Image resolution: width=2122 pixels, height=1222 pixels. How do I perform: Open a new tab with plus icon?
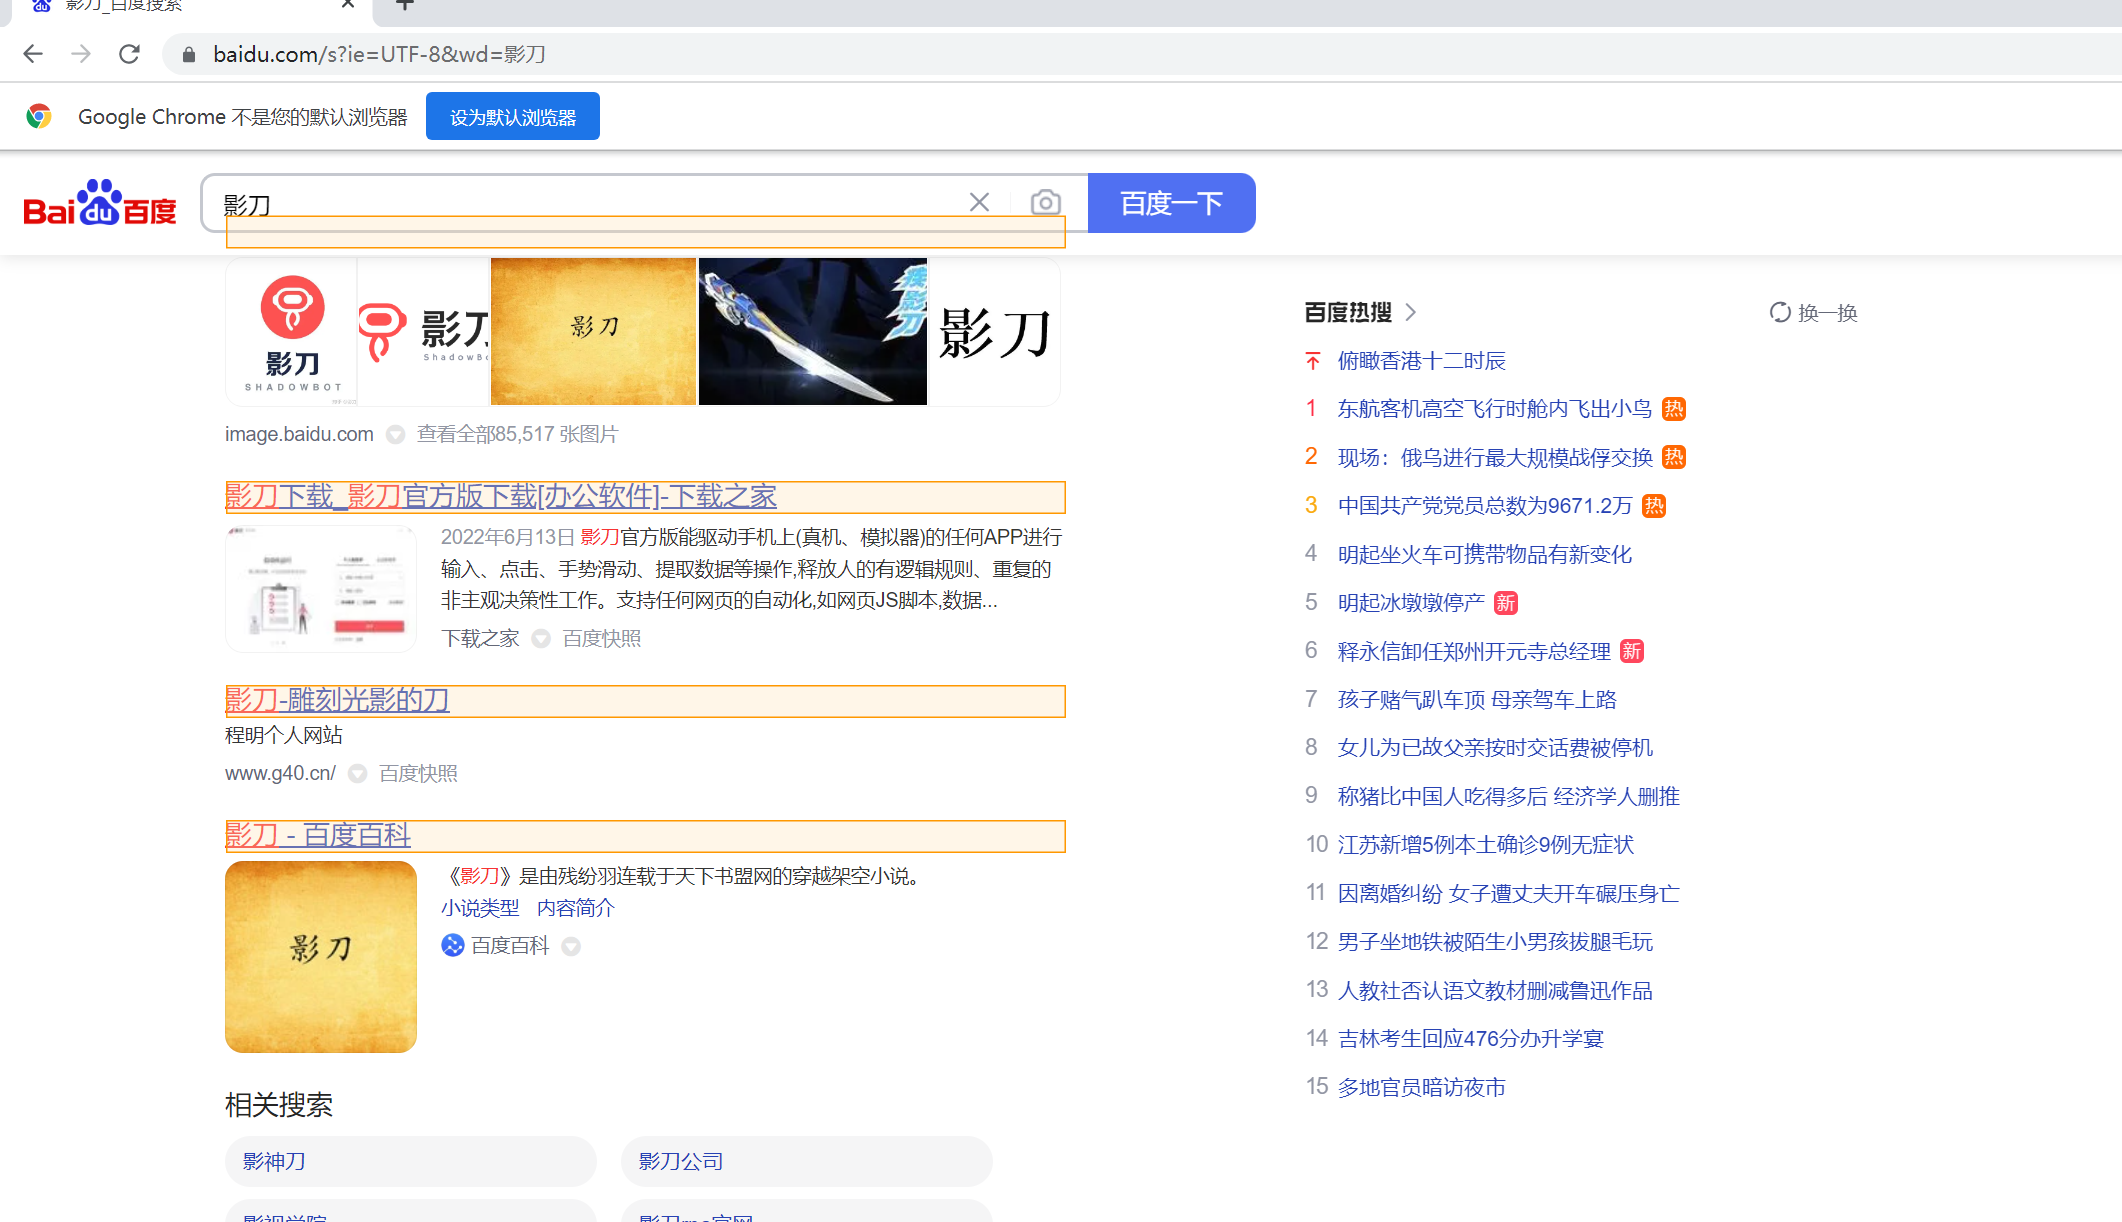click(x=405, y=4)
